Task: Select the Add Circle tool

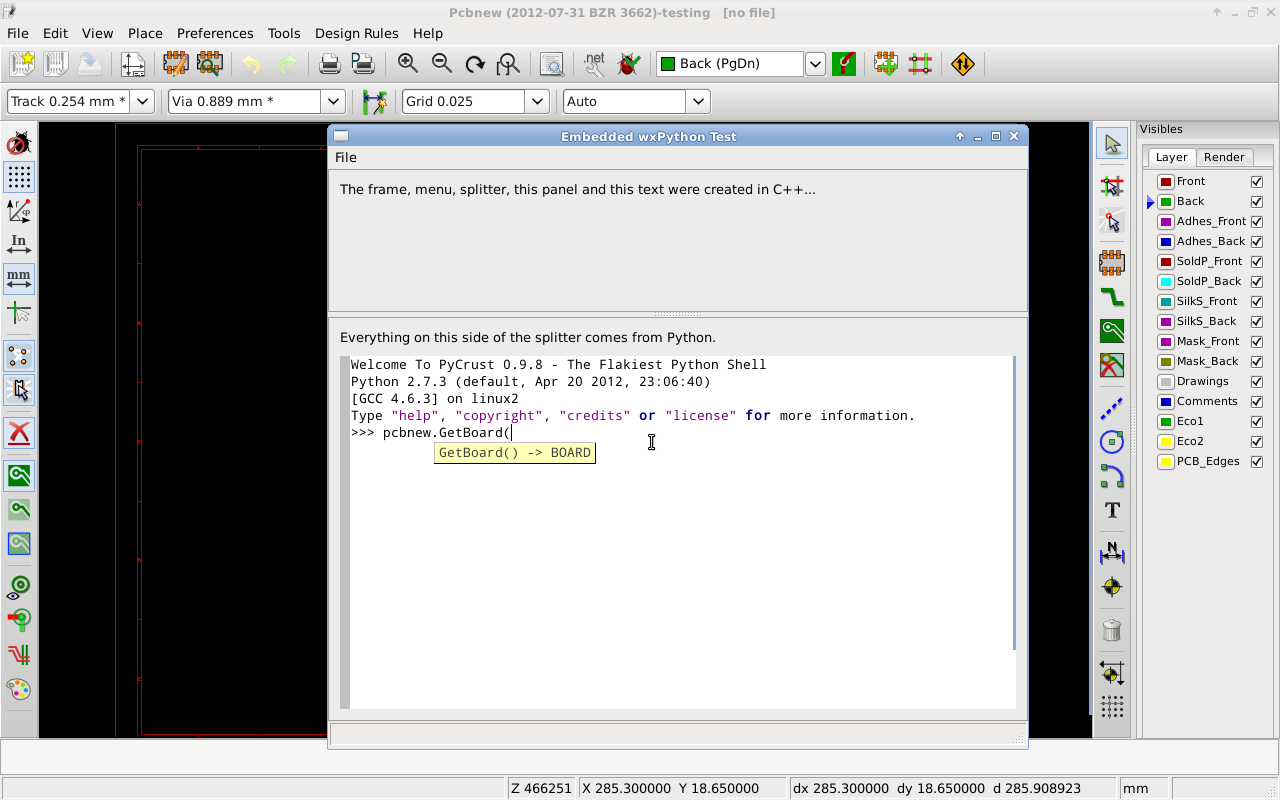Action: [x=1112, y=442]
